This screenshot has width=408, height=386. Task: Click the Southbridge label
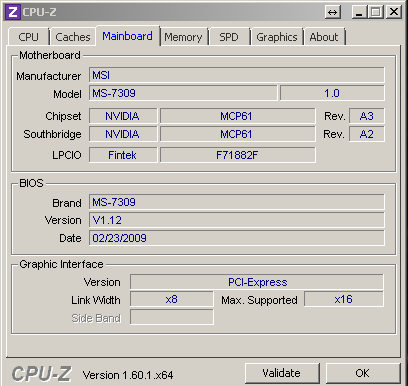(52, 134)
